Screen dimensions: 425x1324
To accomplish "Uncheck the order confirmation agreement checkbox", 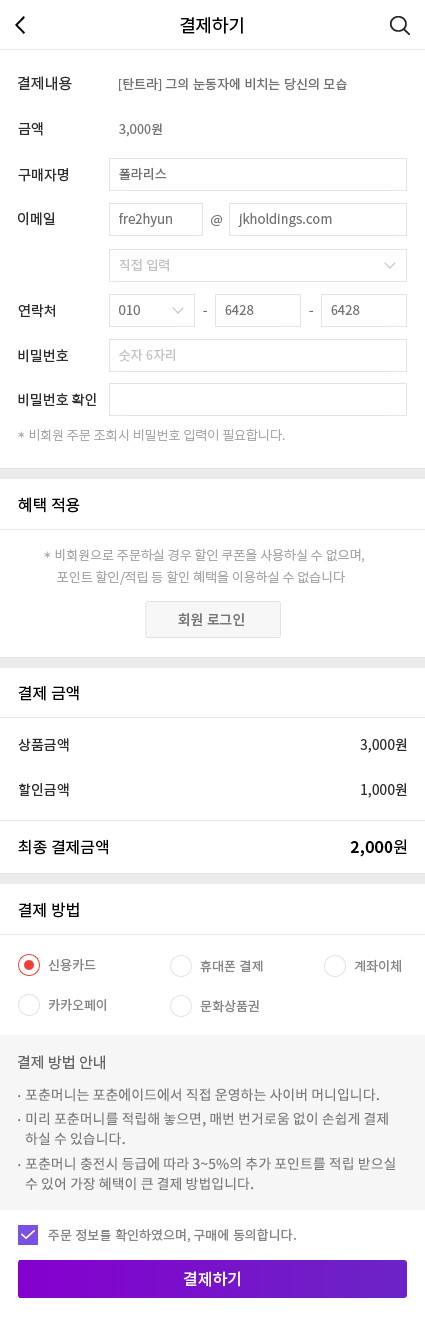I will 28,1235.
